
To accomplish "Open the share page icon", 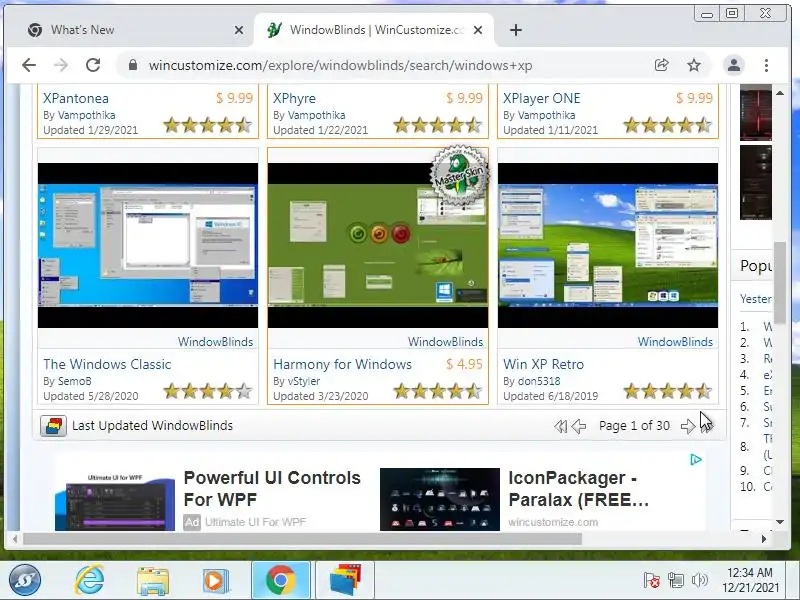I will 662,65.
